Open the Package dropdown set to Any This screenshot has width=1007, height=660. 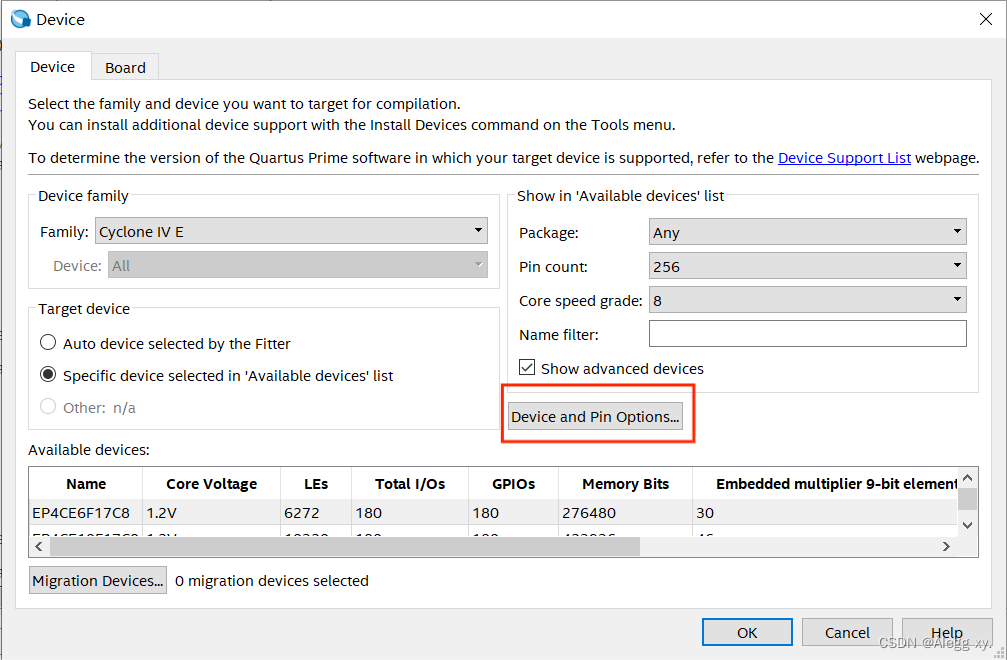pyautogui.click(x=807, y=232)
